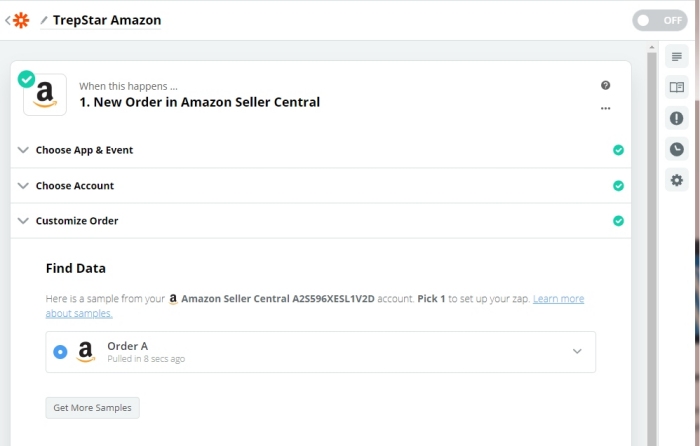This screenshot has width=700, height=446.
Task: Expand Order A sample details chevron
Action: coord(577,351)
